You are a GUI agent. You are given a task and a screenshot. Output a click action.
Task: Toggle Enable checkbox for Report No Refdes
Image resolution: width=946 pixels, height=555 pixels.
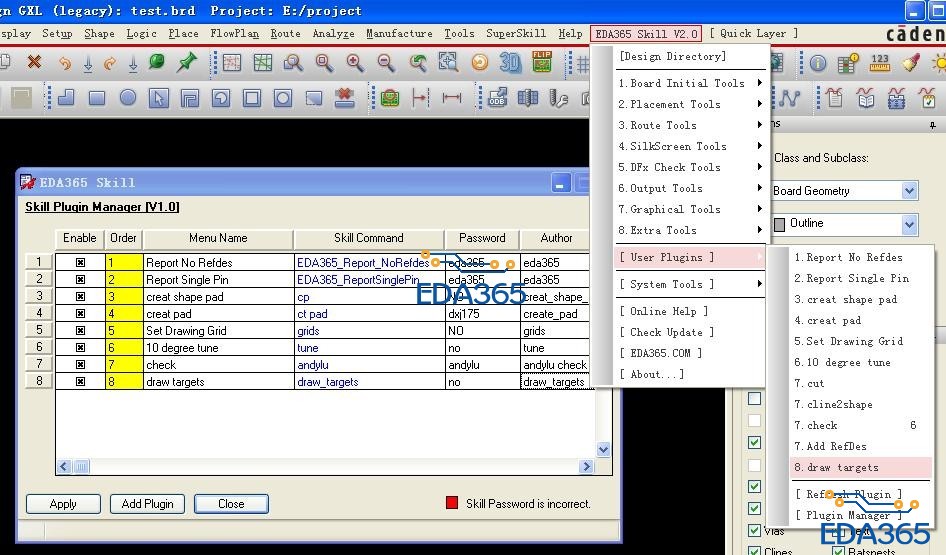(x=80, y=262)
